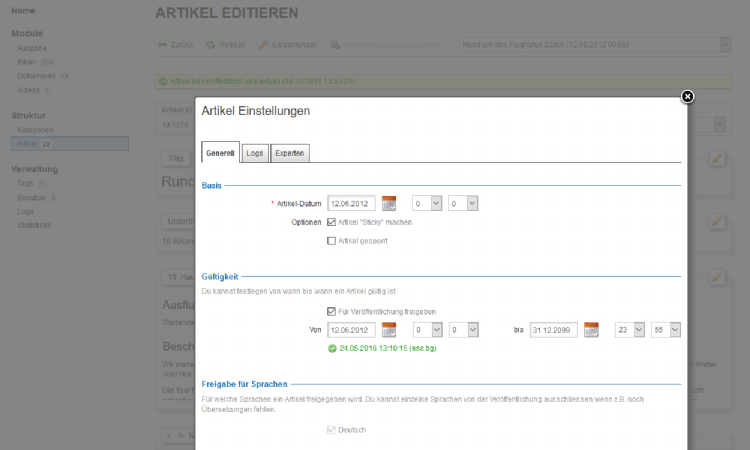Viewport: 750px width, 450px height.
Task: Open calendar picker for Artikel-Datum
Action: point(389,203)
